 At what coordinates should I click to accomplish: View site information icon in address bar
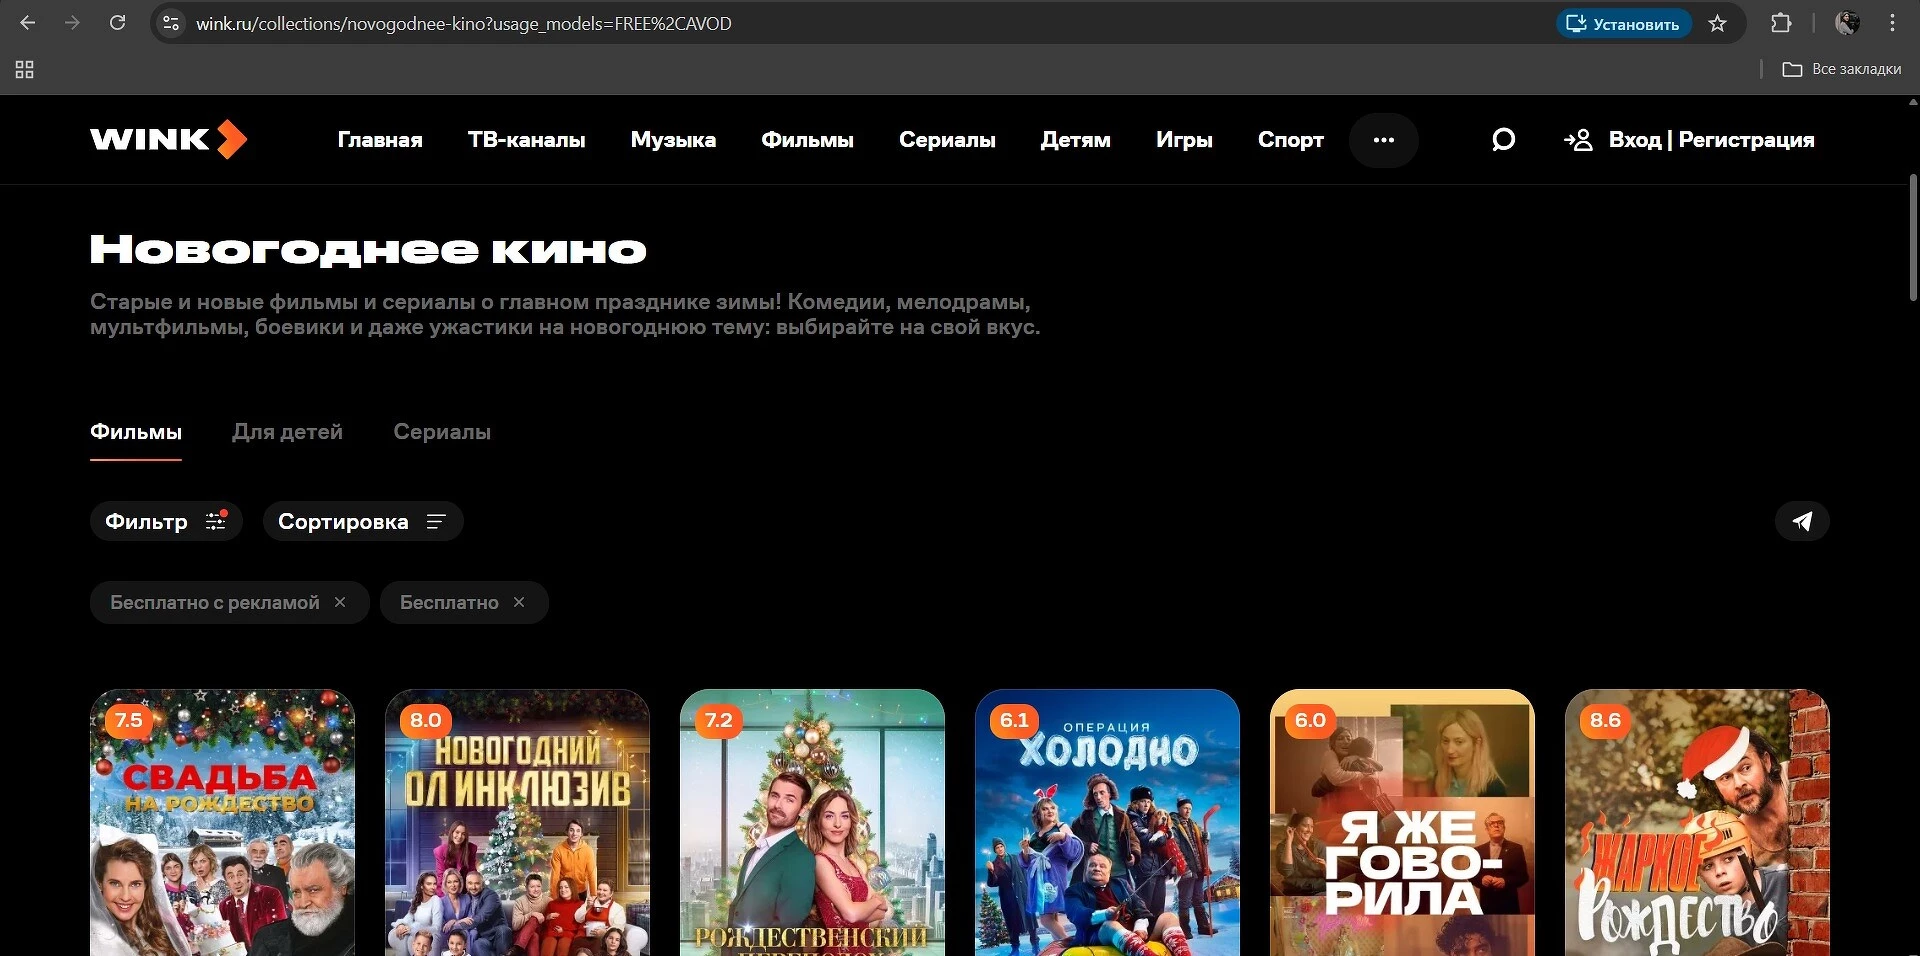coord(171,23)
